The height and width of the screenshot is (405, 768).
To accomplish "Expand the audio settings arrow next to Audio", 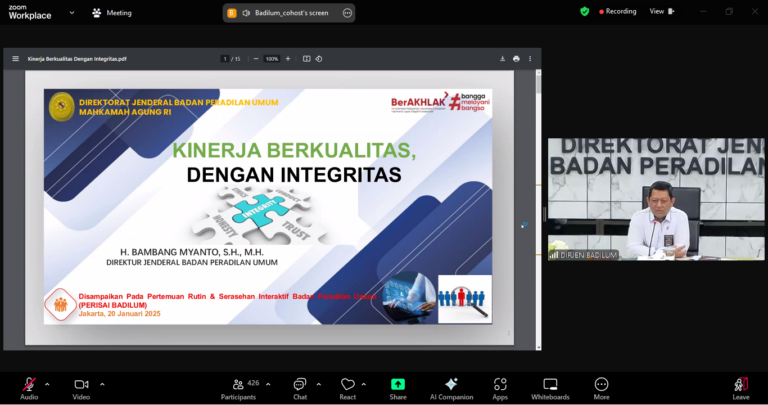I will point(47,383).
